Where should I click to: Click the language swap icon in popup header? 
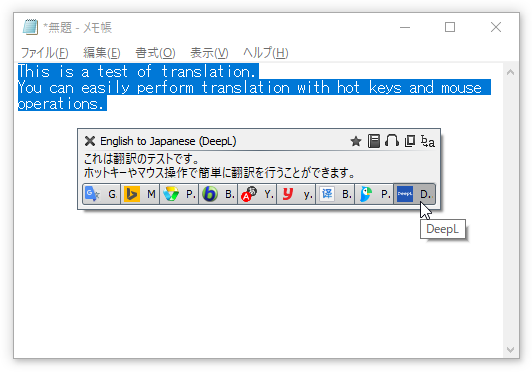[x=428, y=141]
